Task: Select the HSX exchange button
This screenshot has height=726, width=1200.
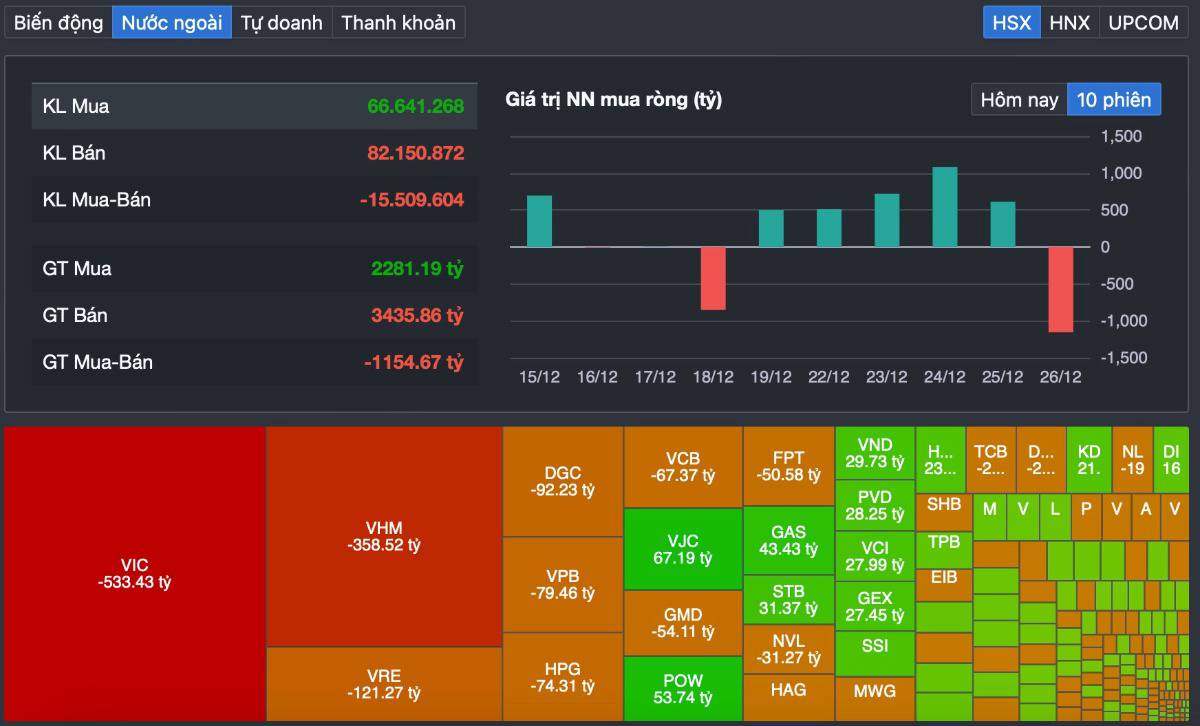Action: coord(1011,22)
